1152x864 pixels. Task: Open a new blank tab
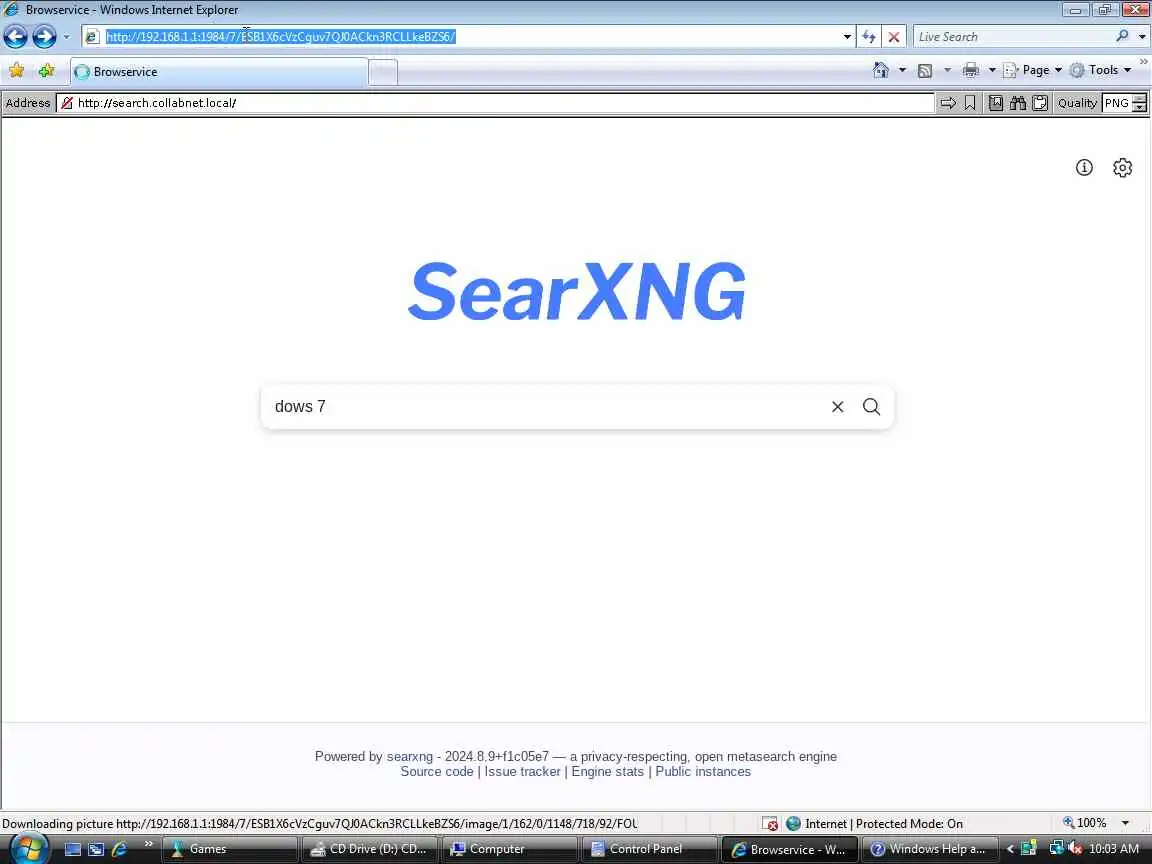pyautogui.click(x=383, y=72)
